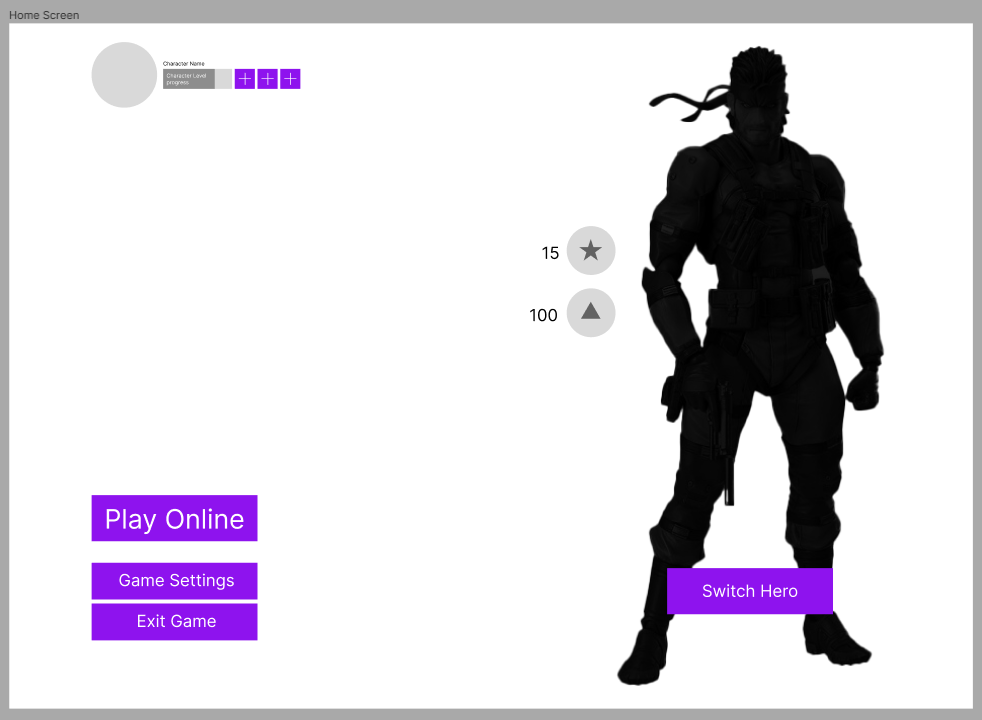Click the Character Name label
Screen dimensions: 982x720
(183, 64)
